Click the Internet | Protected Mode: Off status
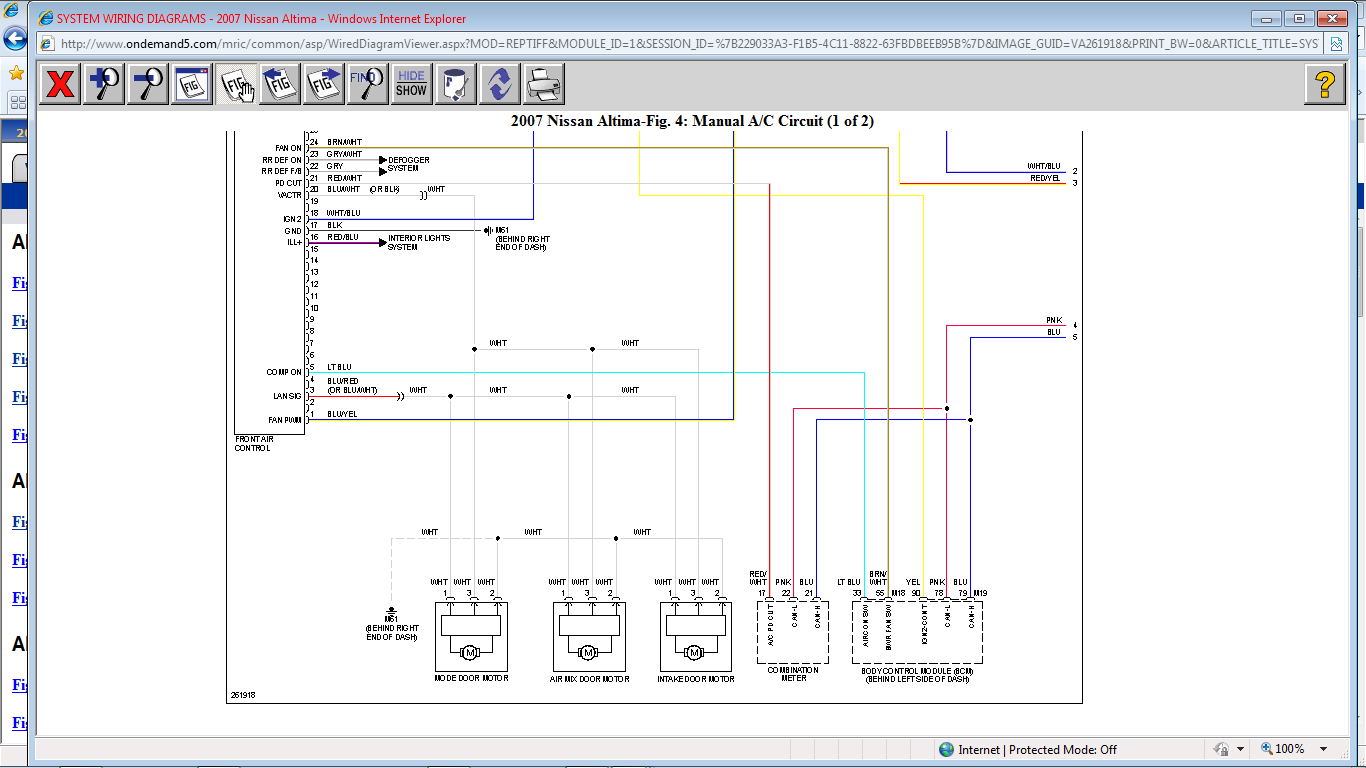1366x768 pixels. click(x=1037, y=749)
